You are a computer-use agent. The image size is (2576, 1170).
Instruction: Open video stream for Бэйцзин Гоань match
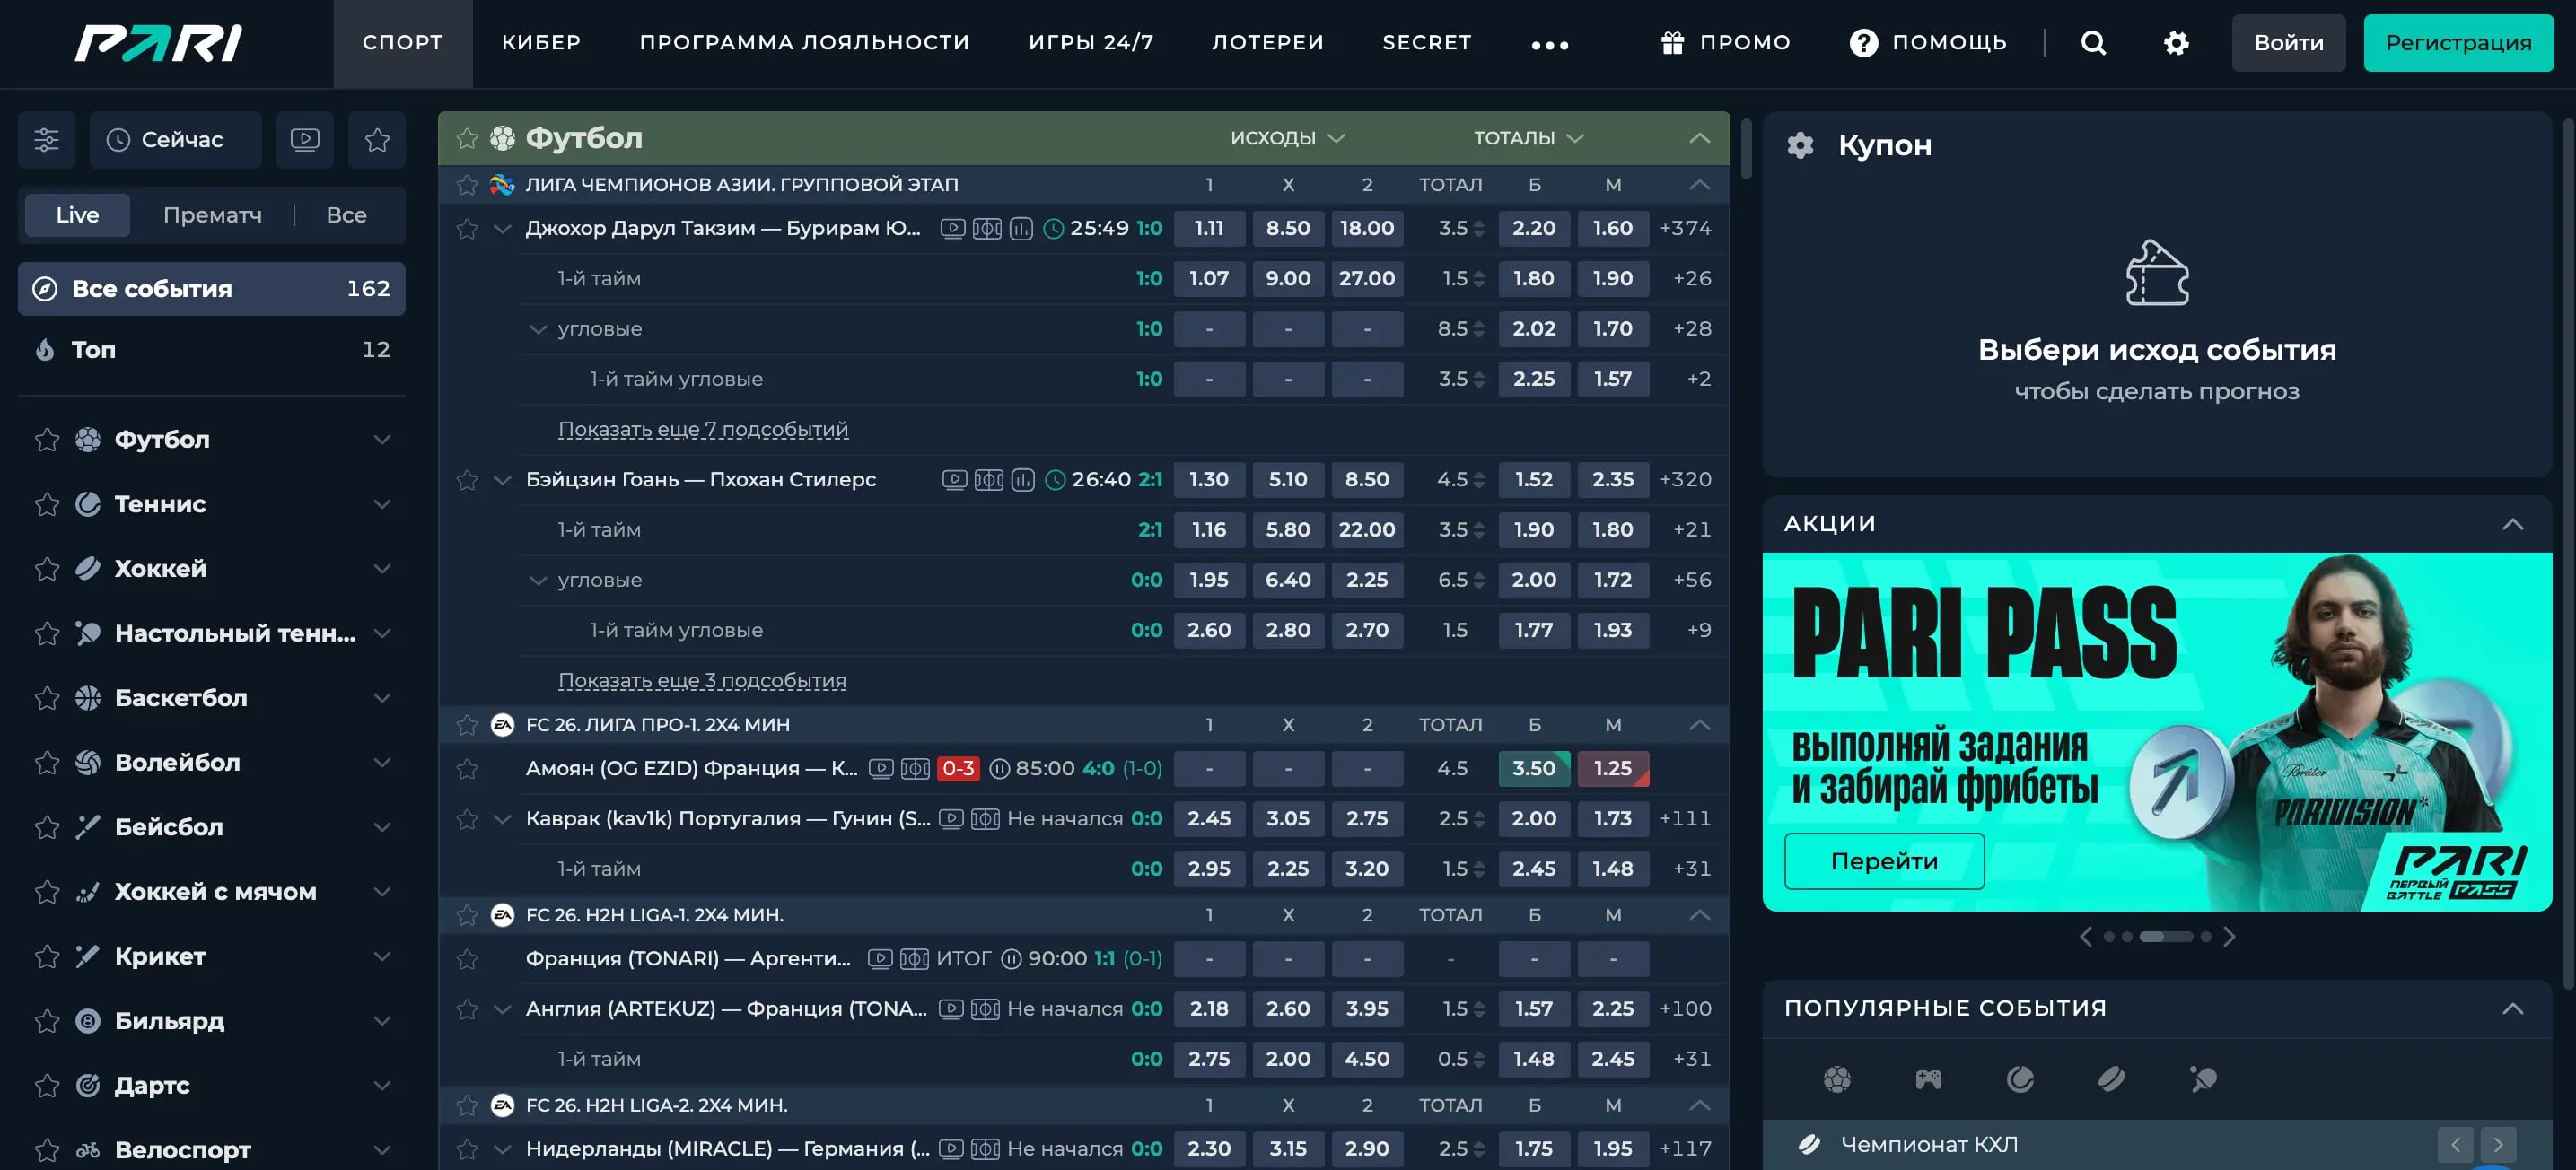[955, 479]
